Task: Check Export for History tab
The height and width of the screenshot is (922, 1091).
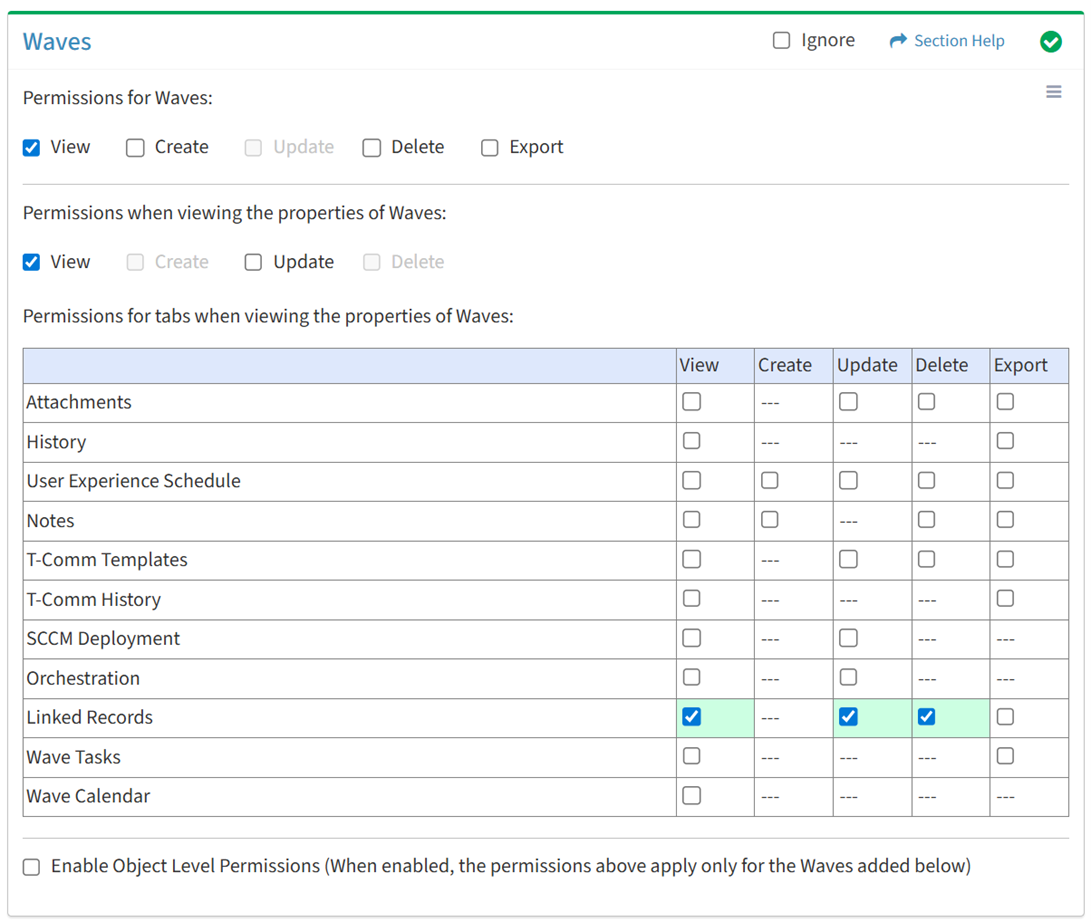Action: click(1005, 441)
